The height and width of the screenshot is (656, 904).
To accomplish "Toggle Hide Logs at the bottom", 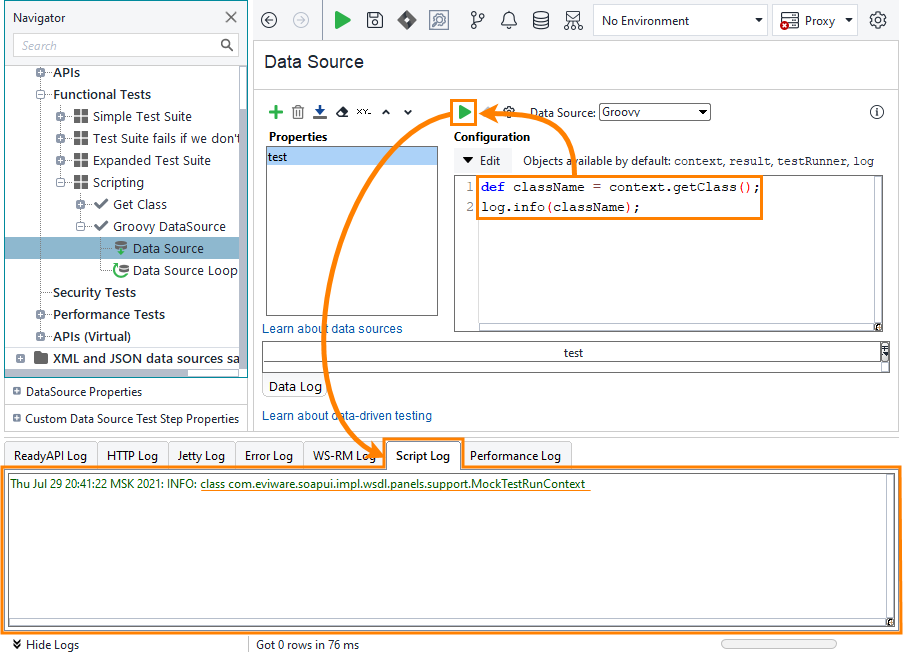I will (46, 645).
